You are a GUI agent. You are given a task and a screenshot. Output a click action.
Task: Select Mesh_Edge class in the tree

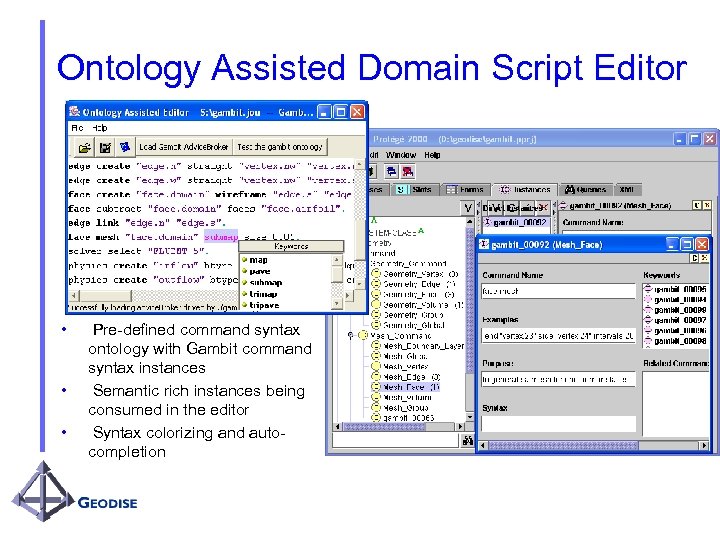[x=406, y=377]
